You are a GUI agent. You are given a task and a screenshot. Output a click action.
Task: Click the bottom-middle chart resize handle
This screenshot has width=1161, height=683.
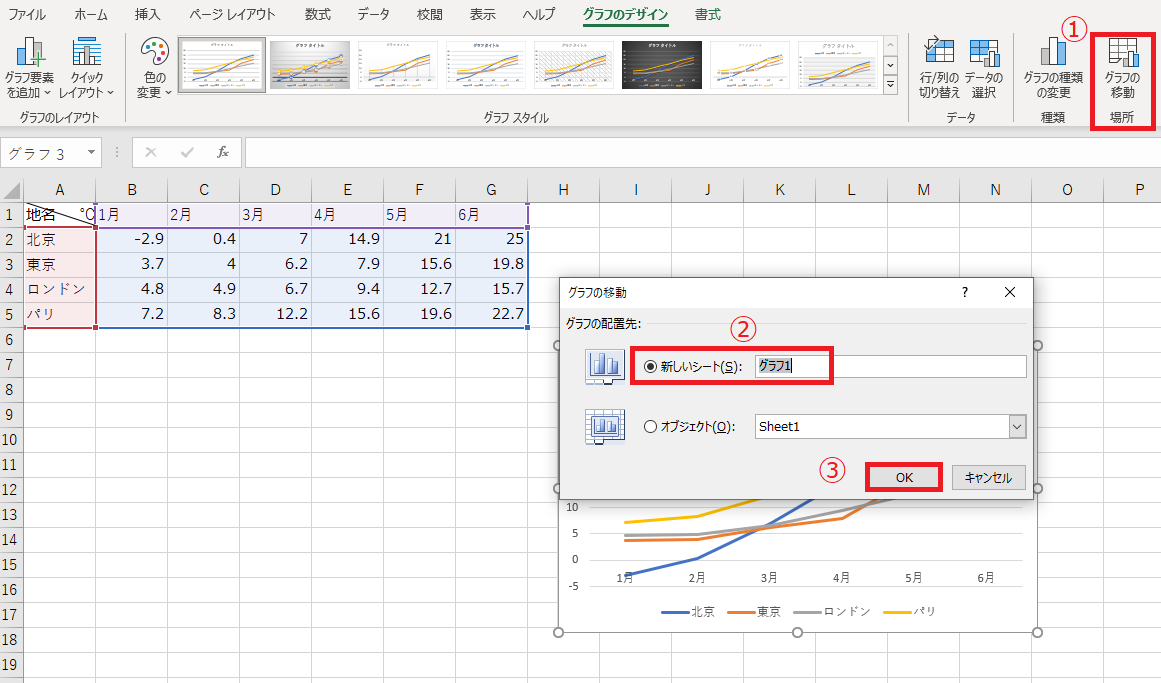797,633
